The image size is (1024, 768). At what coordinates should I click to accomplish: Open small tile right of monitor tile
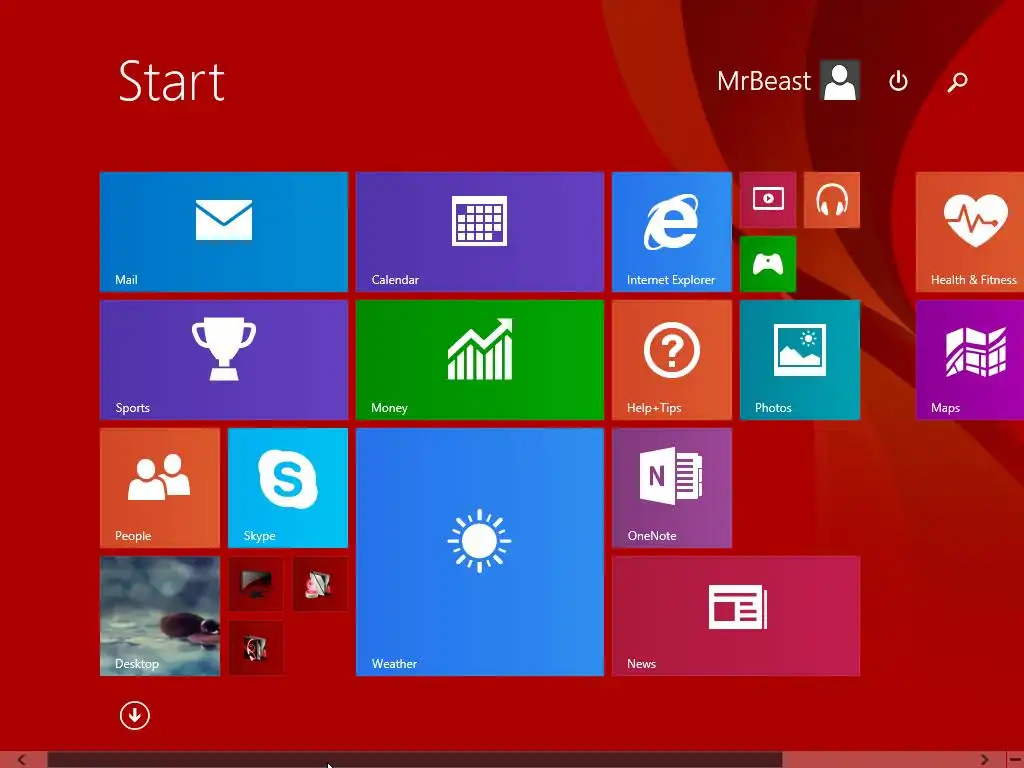[320, 584]
